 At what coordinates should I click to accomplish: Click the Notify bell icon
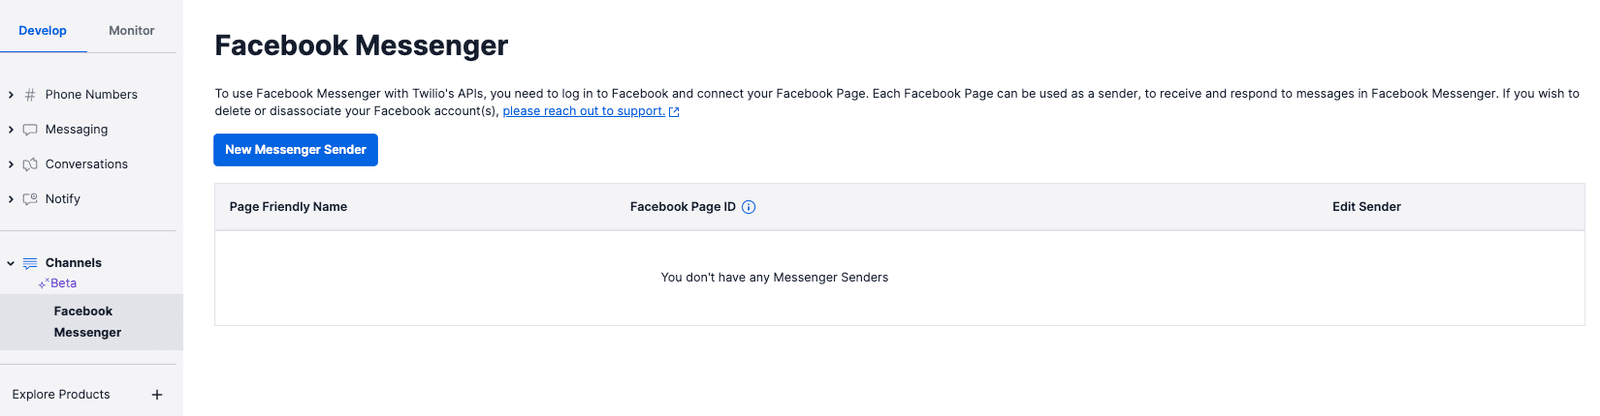click(30, 199)
